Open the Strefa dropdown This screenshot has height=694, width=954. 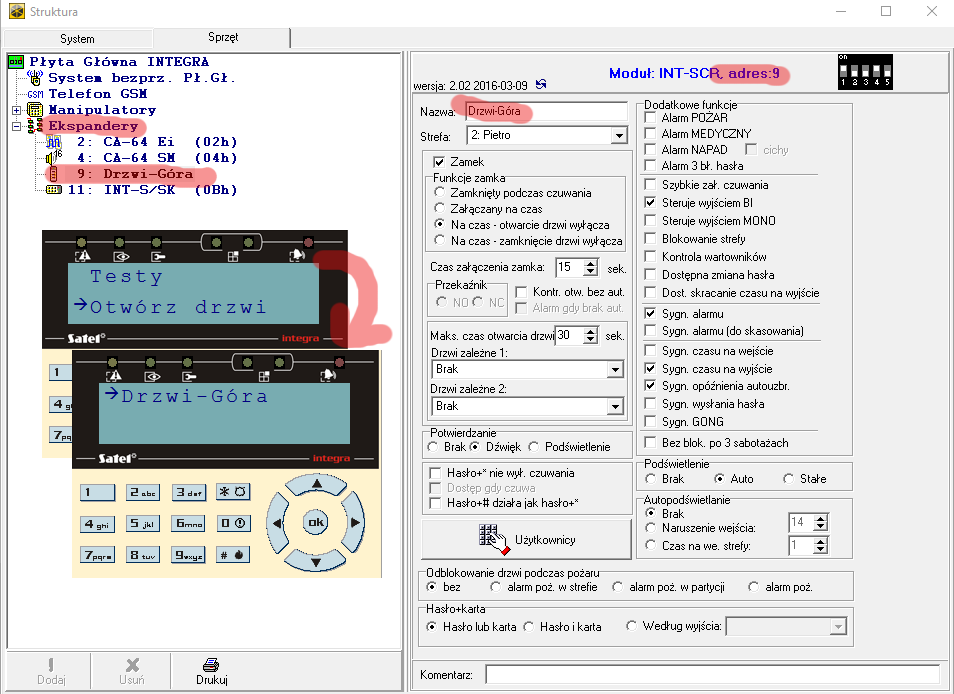619,135
